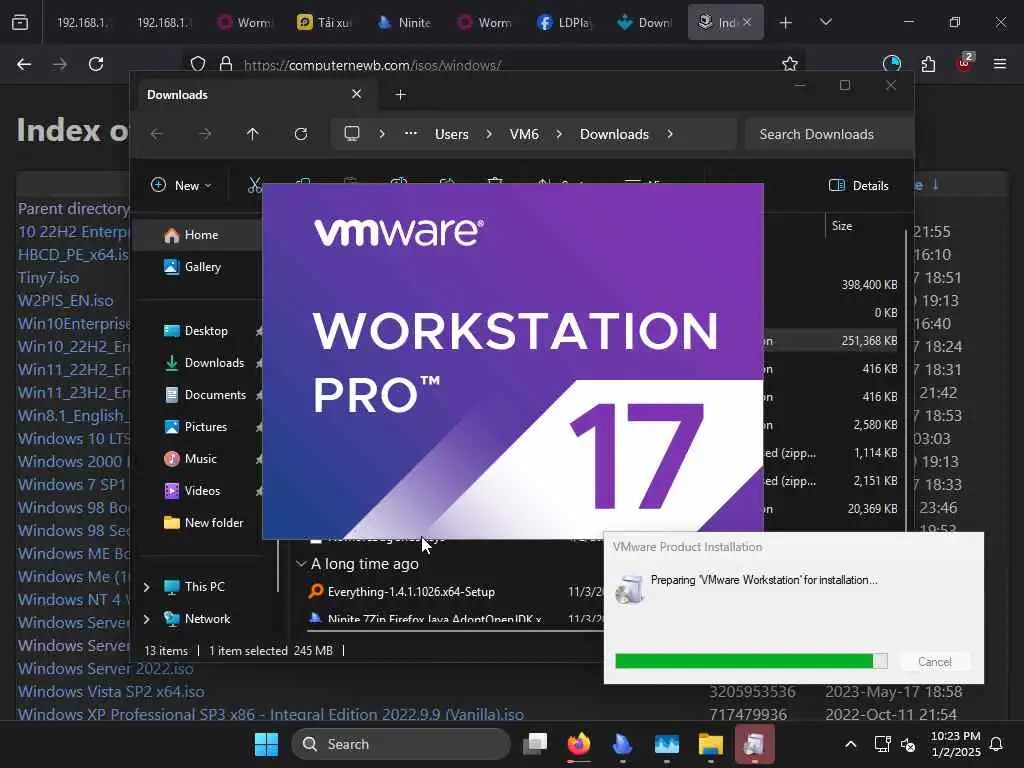Screen dimensions: 1024x768
Task: Click Explorer Up arrow button
Action: pos(253,134)
